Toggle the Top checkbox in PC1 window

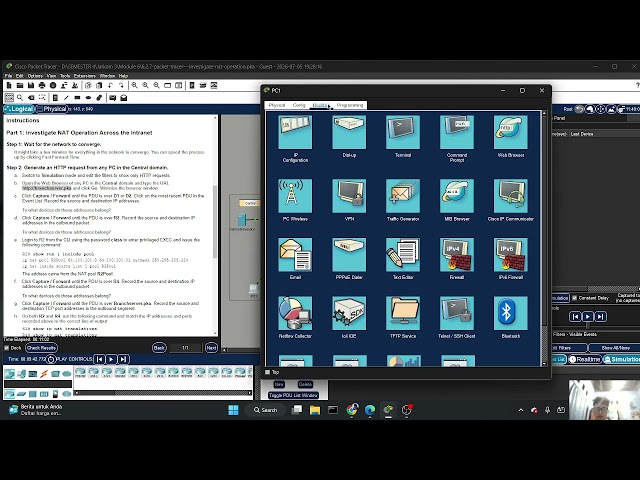click(268, 372)
